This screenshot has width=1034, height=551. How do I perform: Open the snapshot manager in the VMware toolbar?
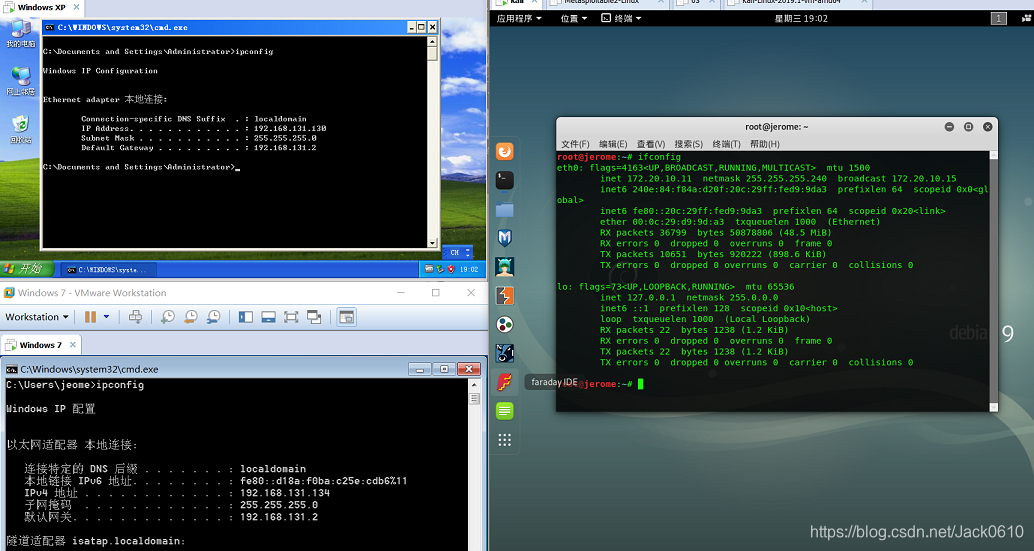click(213, 317)
